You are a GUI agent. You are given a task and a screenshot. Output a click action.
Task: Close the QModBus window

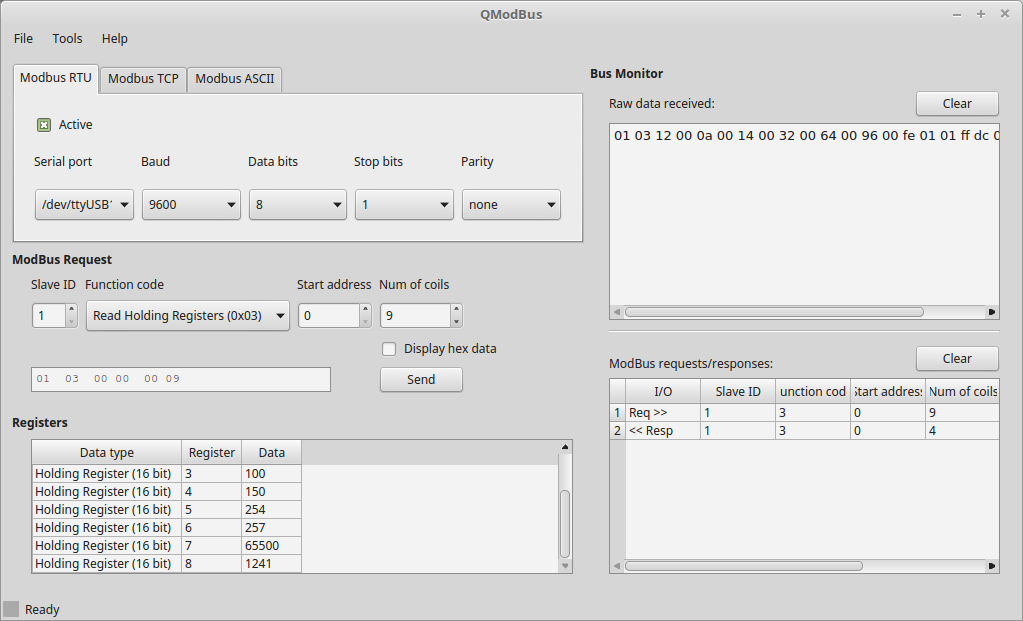click(x=1005, y=14)
